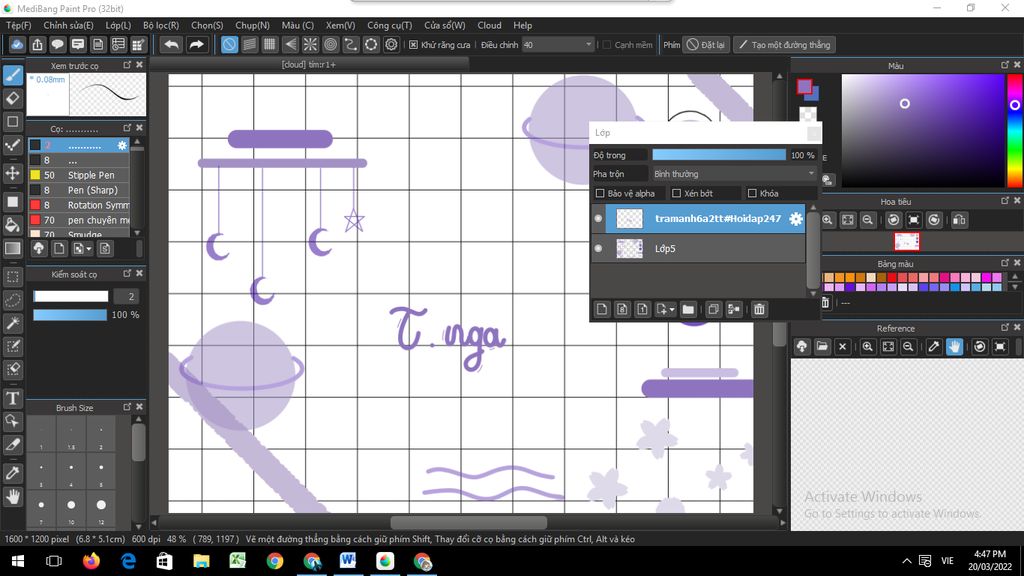Add a new layer folder in Lớp panel
1024x576 pixels.
688,310
